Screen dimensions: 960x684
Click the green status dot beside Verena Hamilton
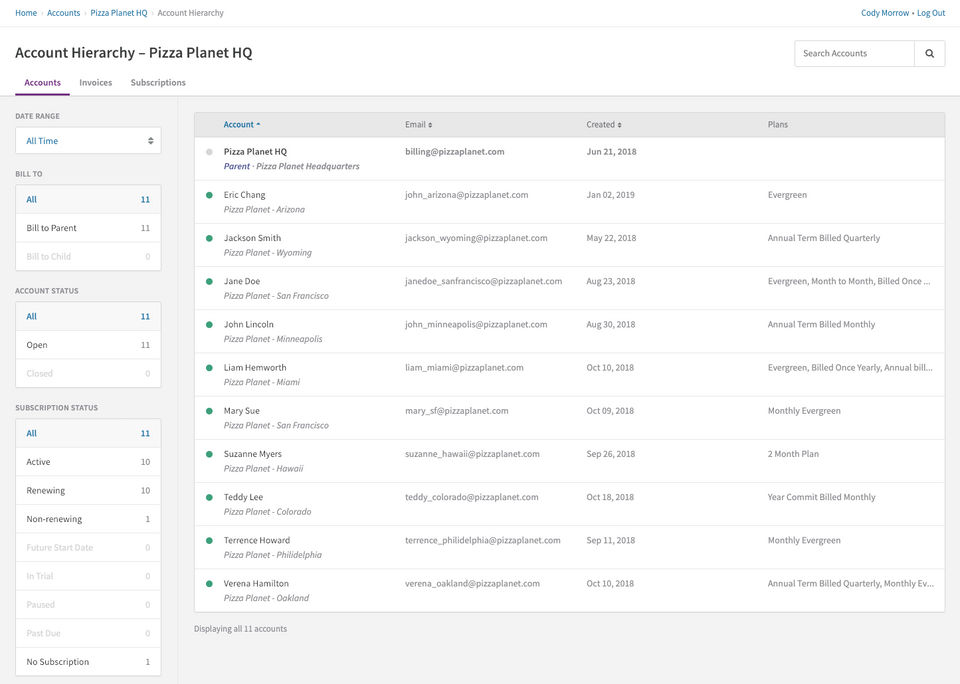pos(209,583)
